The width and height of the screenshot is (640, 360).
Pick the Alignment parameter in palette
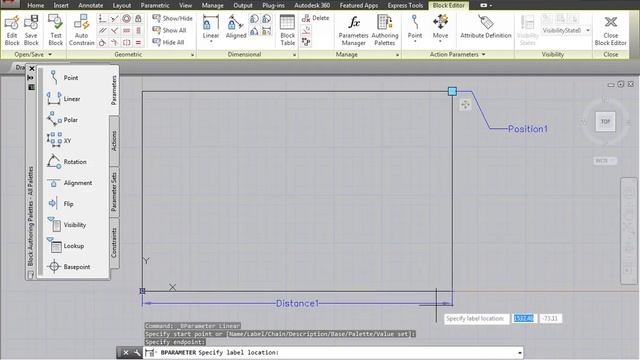[69, 183]
